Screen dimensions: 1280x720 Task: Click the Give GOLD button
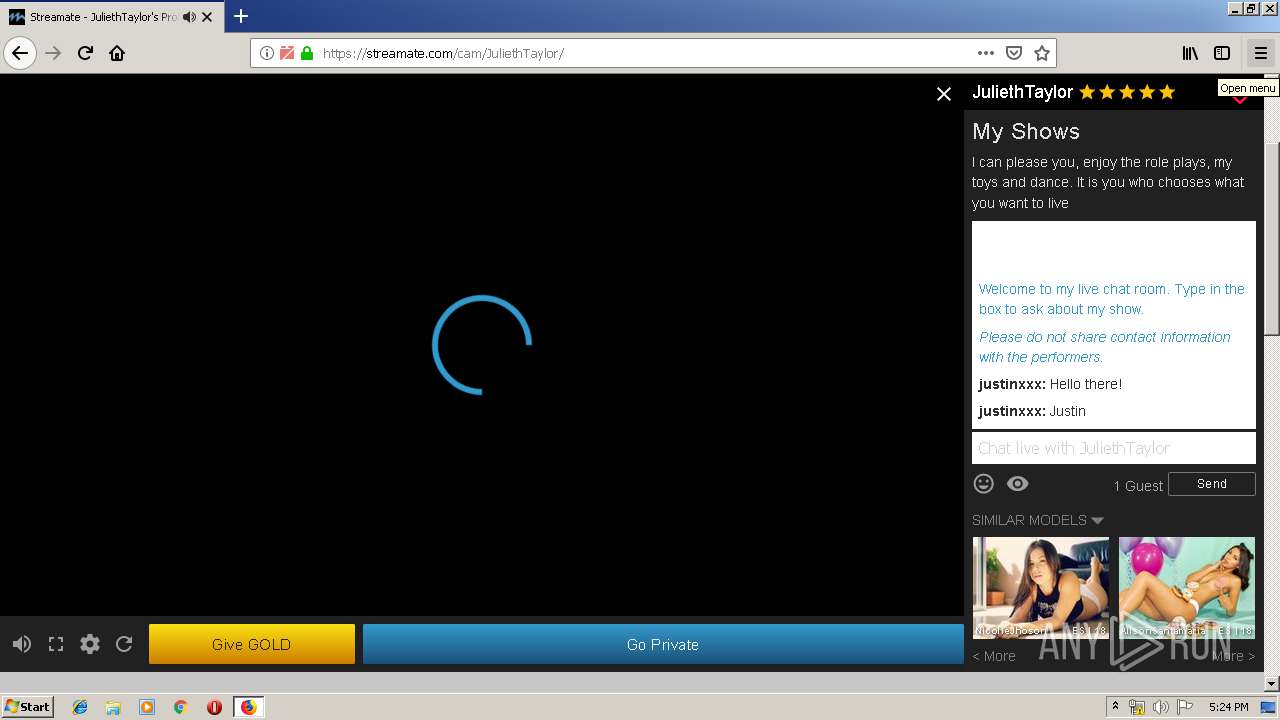(x=252, y=644)
